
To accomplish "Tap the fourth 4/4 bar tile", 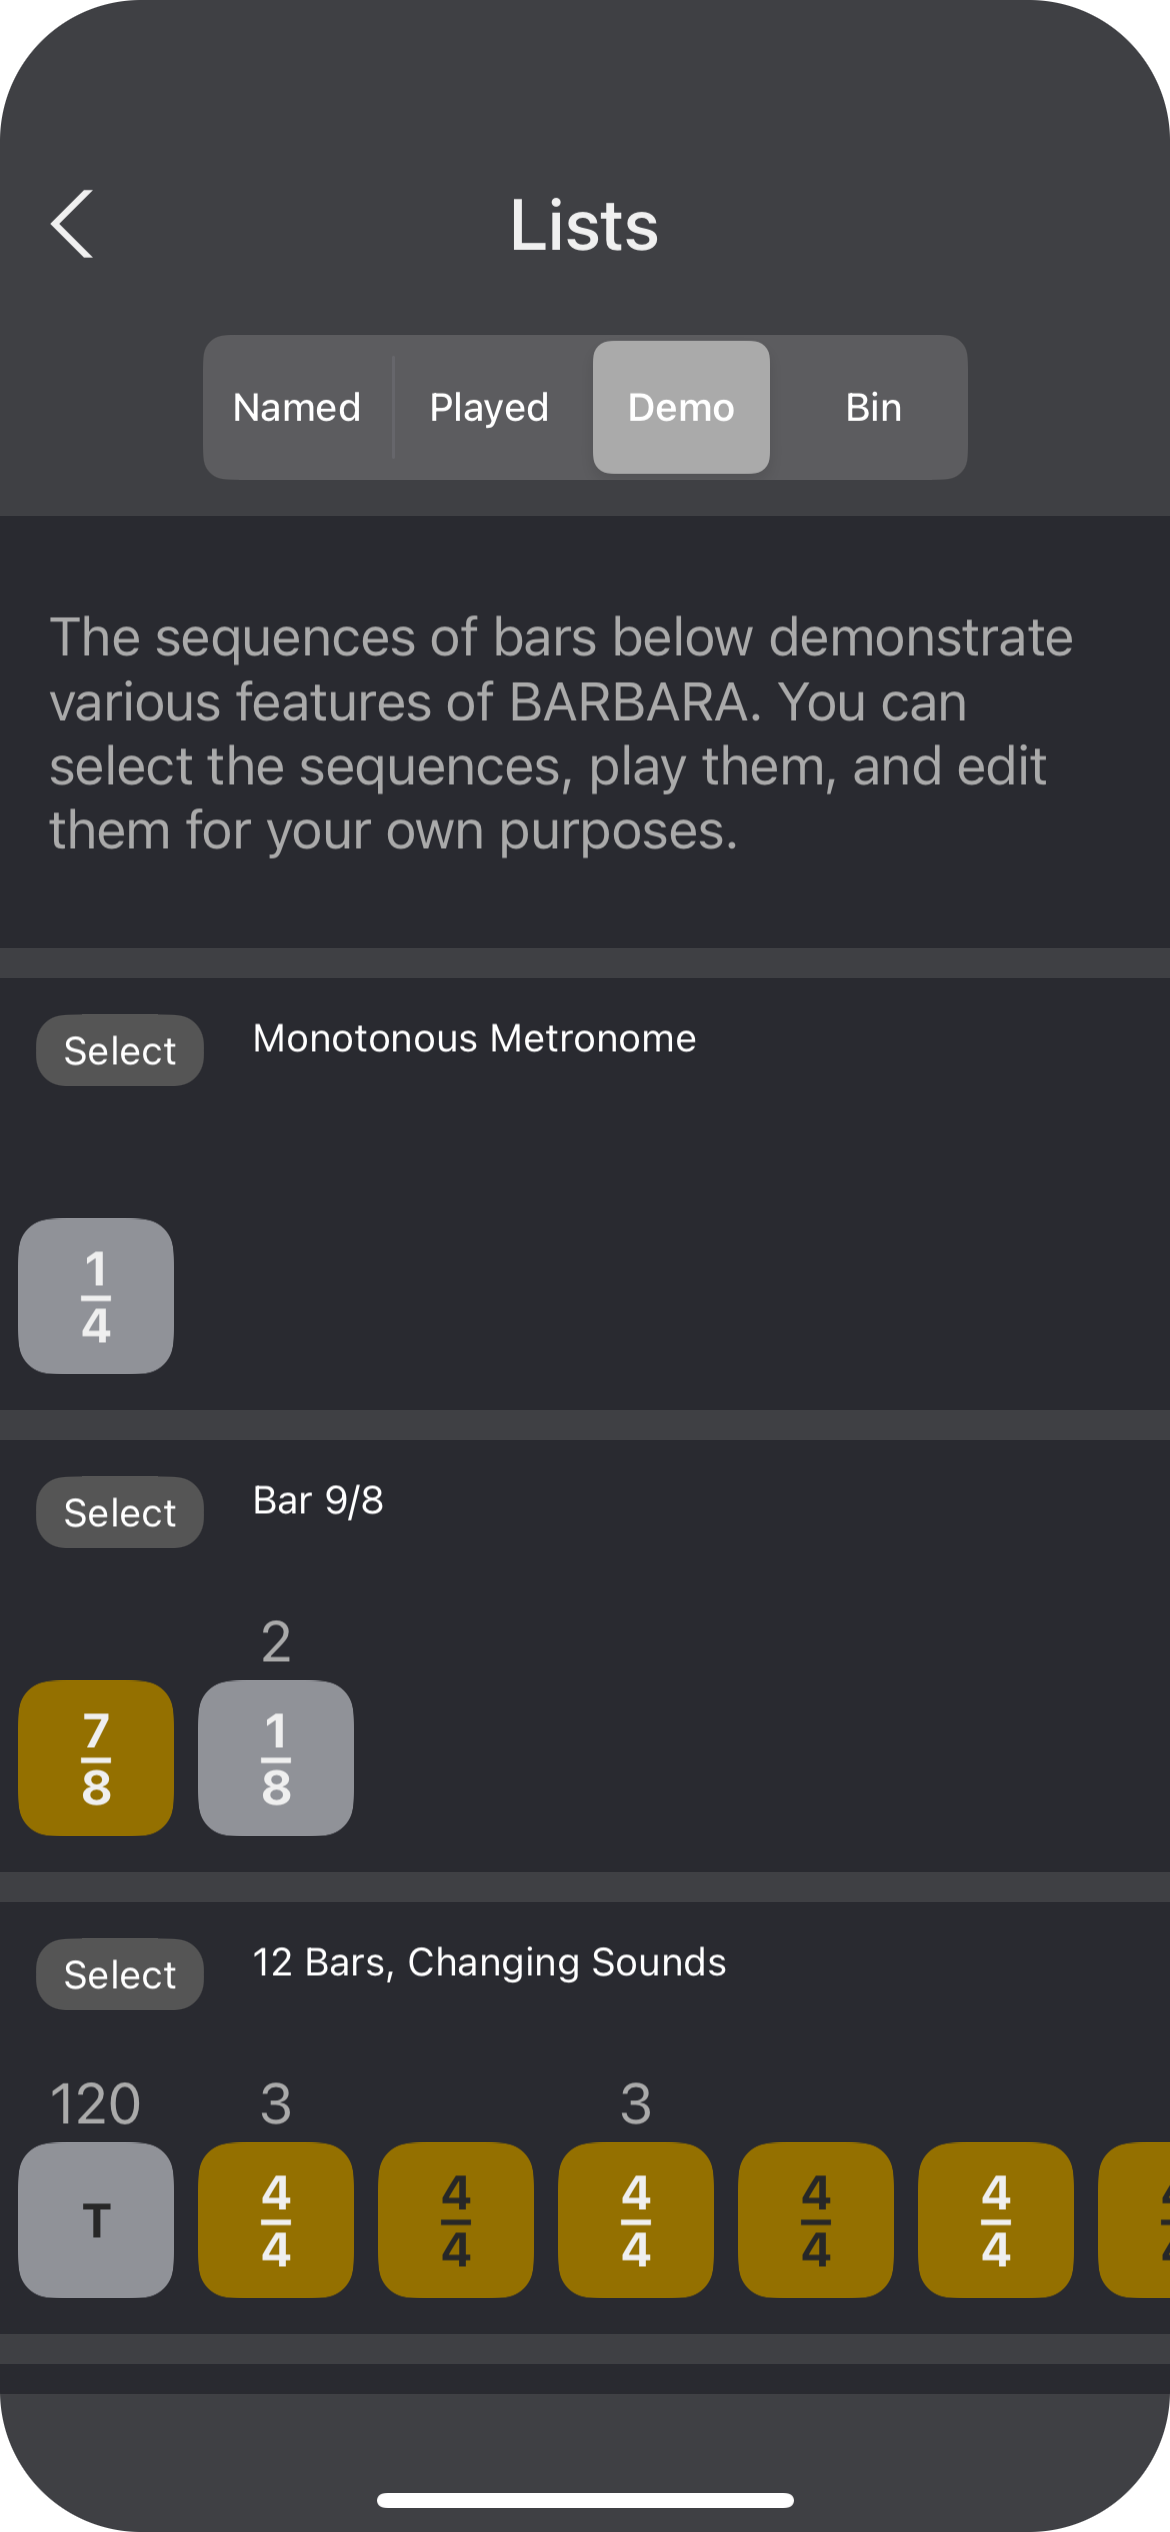I will [x=816, y=2220].
